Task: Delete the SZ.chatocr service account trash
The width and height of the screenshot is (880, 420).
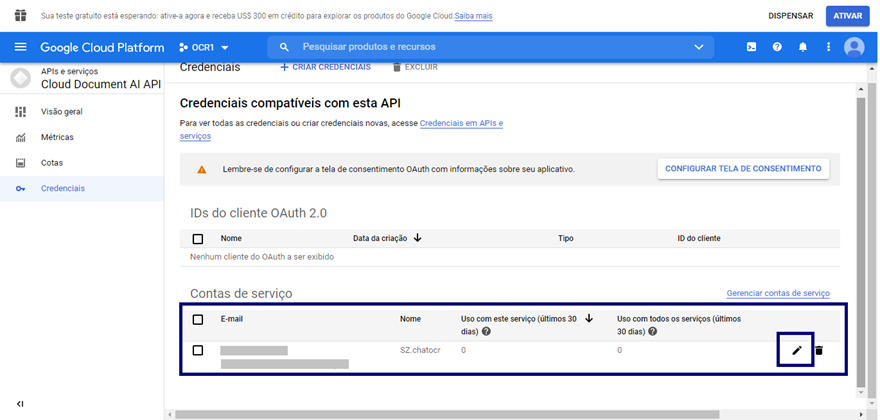Action: [x=819, y=350]
